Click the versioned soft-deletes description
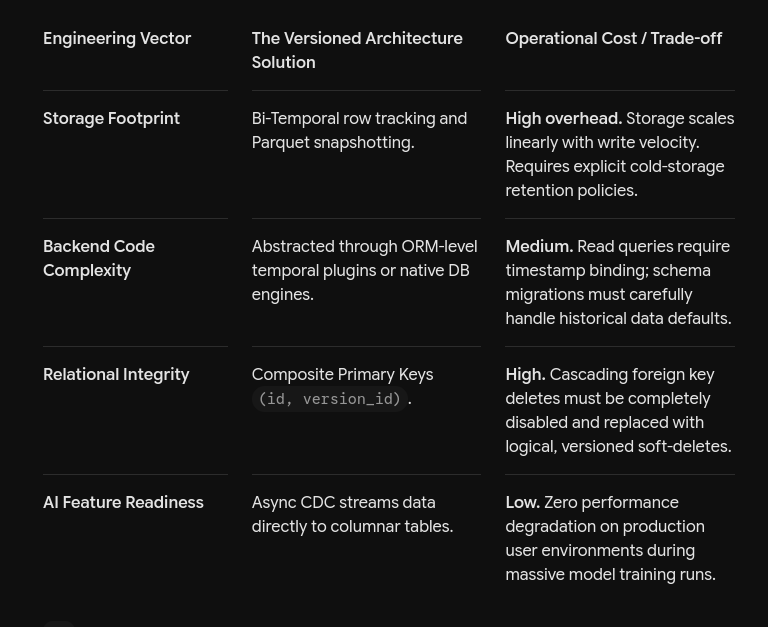 click(x=618, y=410)
